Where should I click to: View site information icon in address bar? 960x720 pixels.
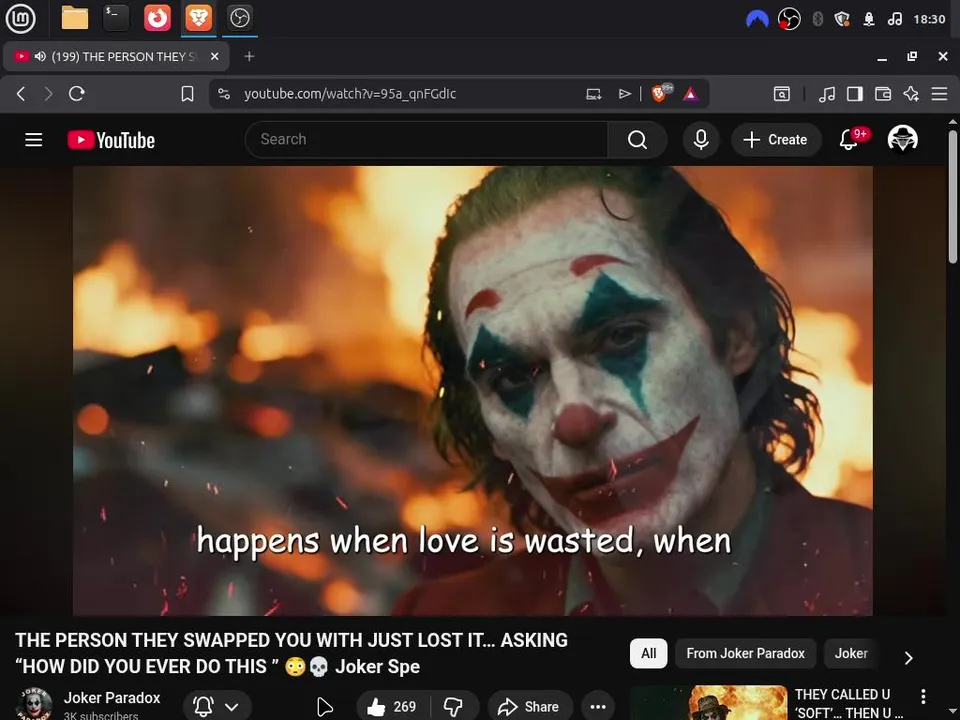click(224, 94)
